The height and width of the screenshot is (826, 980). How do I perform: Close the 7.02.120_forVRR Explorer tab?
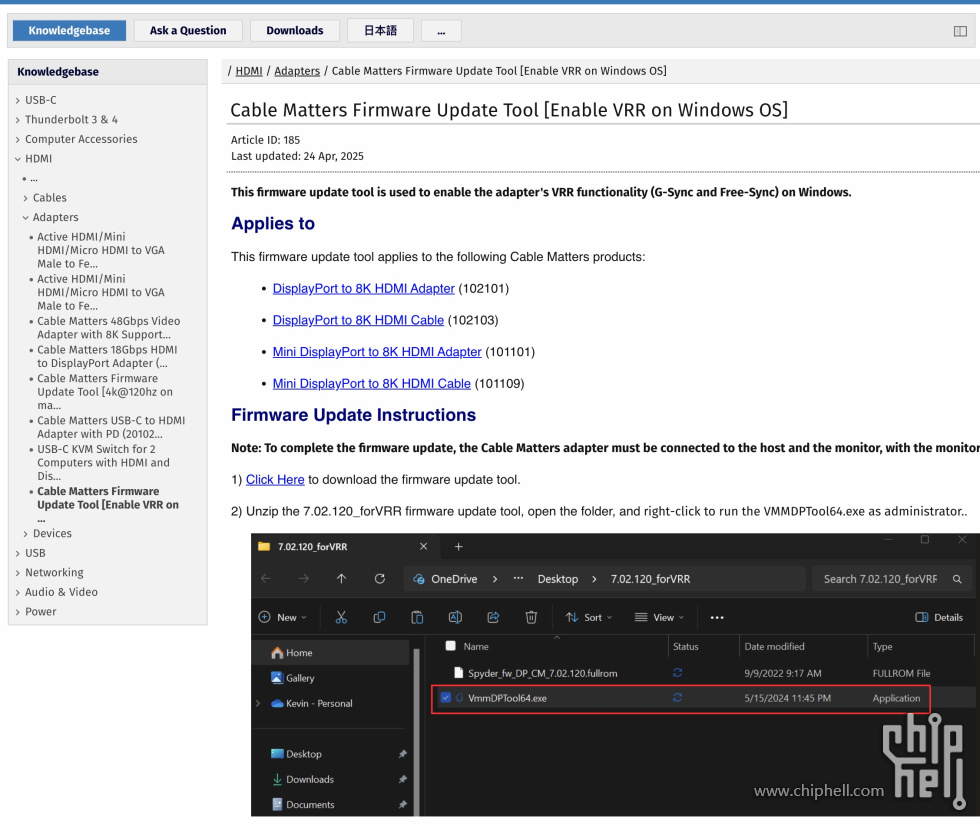point(423,547)
